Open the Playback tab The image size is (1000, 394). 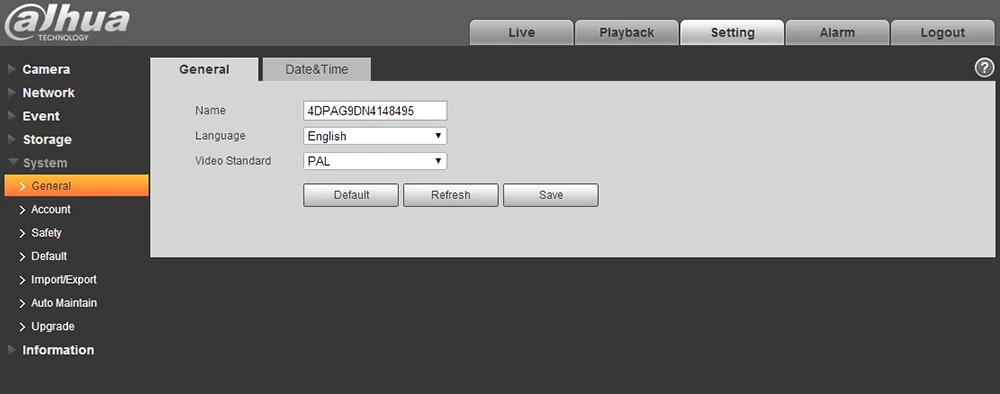(627, 33)
